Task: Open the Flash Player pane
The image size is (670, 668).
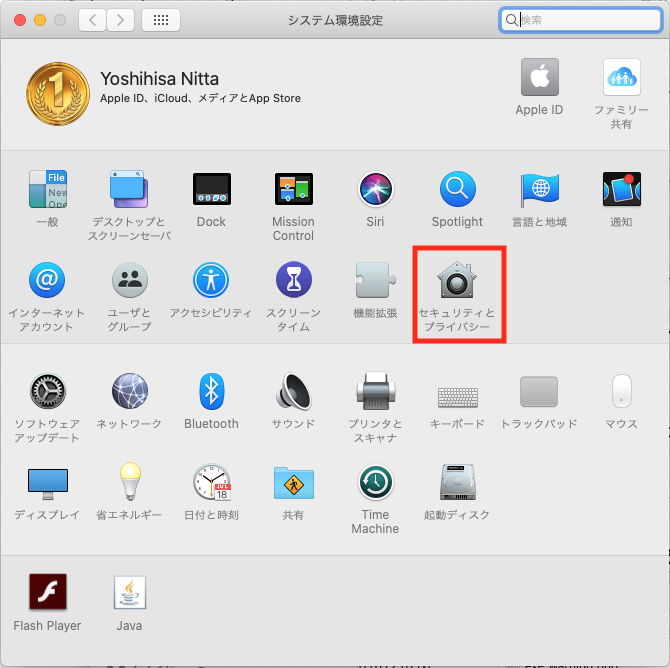Action: tap(47, 593)
